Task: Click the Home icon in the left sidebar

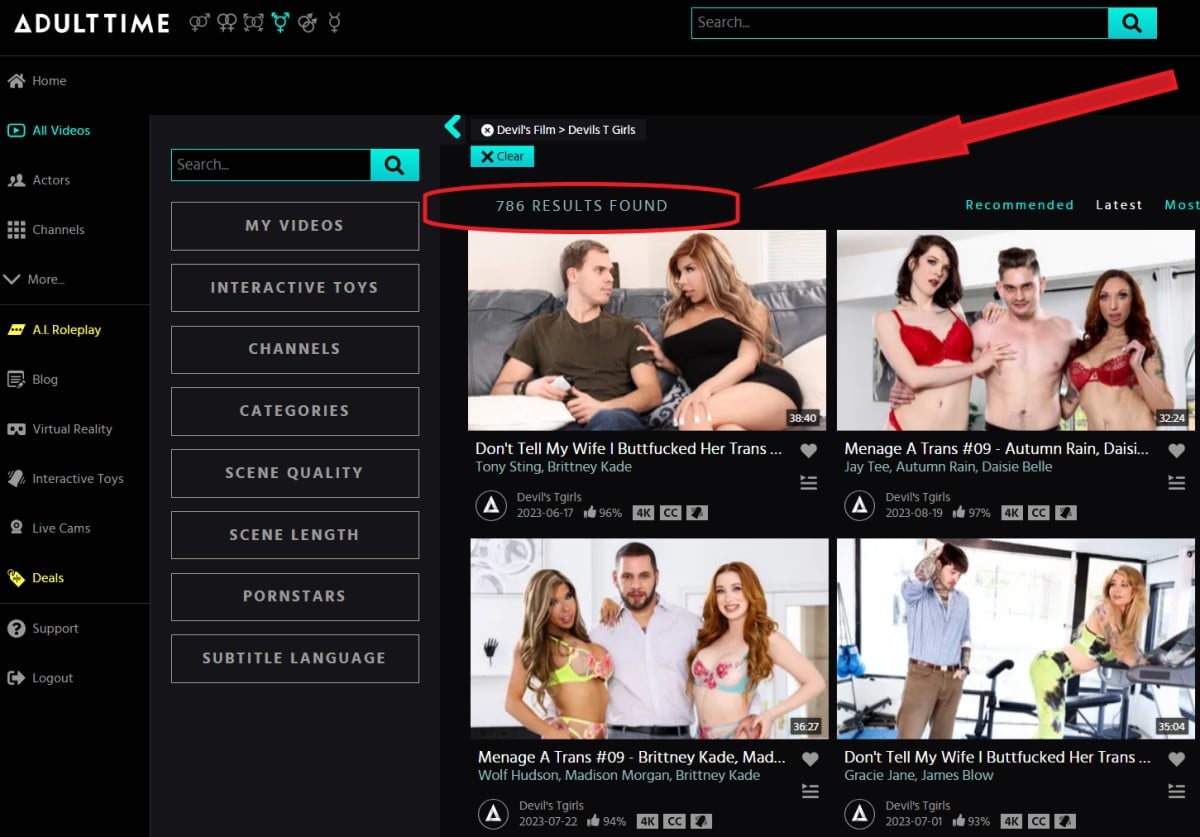Action: pyautogui.click(x=16, y=81)
